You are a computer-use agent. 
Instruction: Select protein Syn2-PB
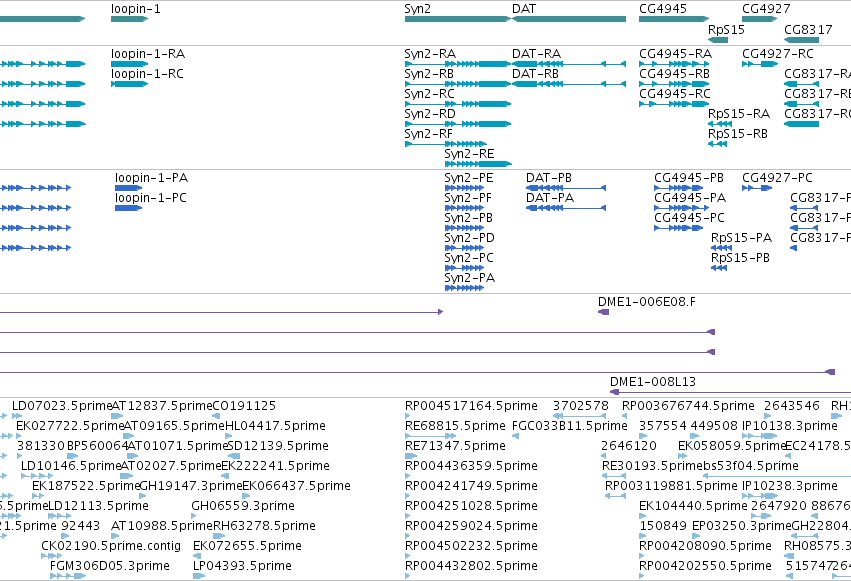tap(464, 228)
